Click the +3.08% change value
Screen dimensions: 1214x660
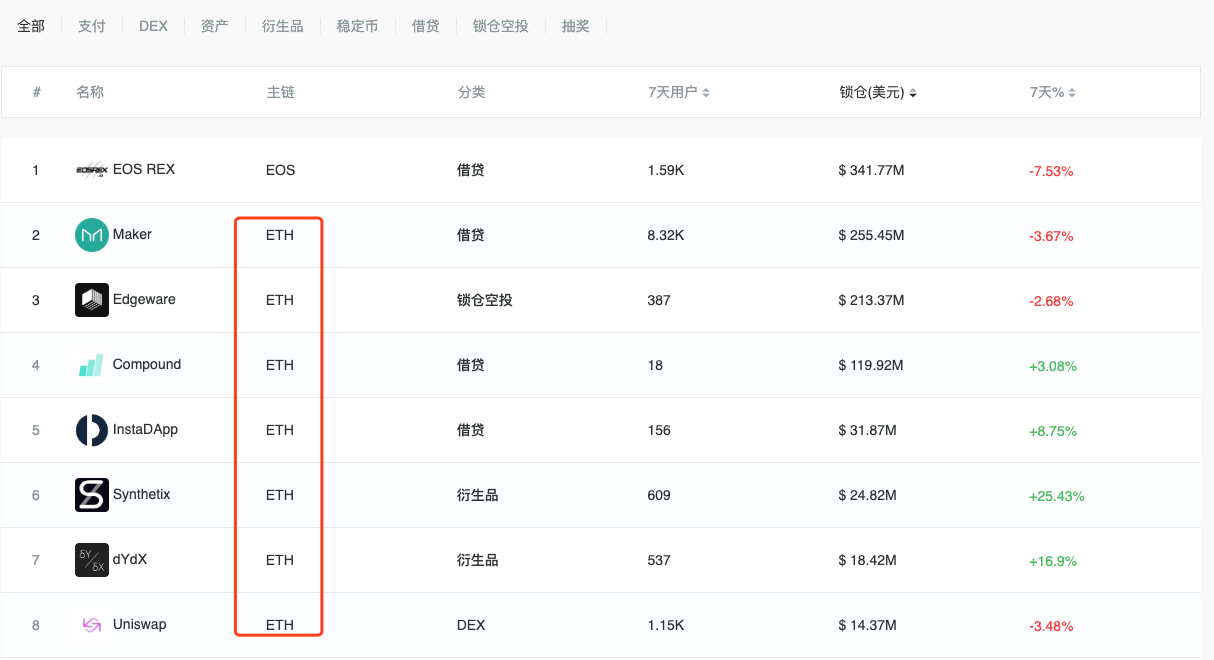coord(1053,366)
